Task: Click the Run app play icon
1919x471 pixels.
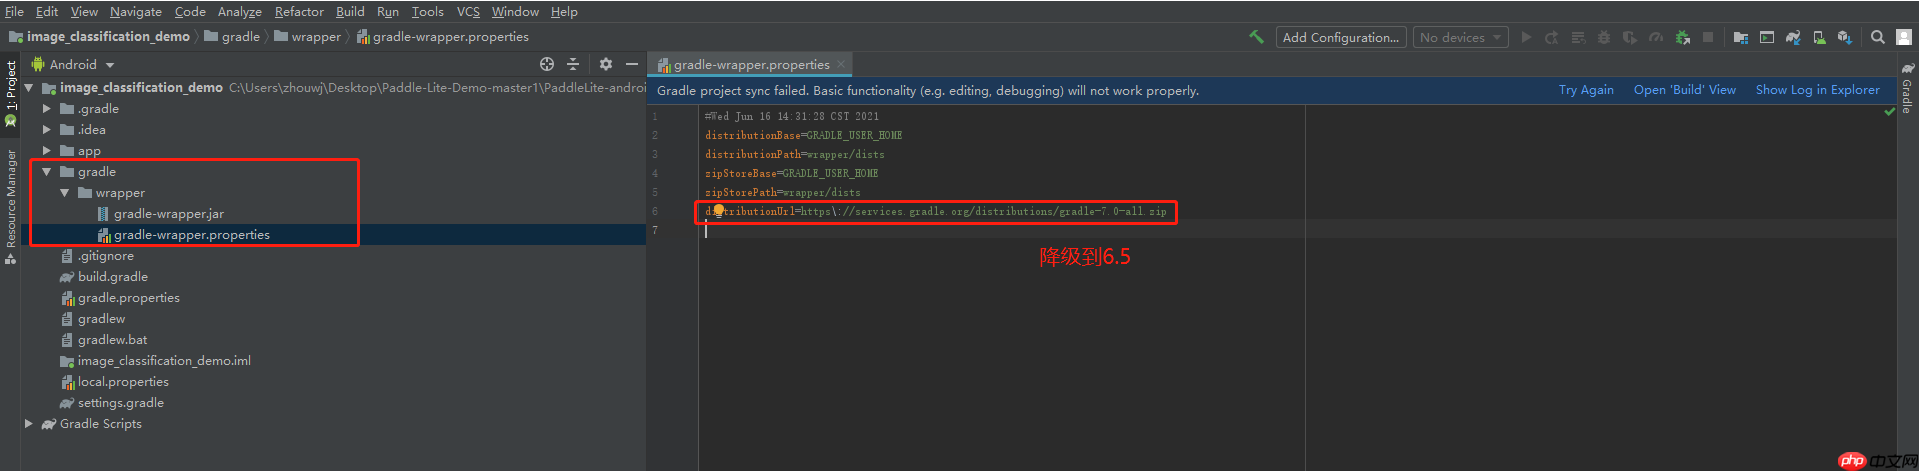Action: (1526, 37)
